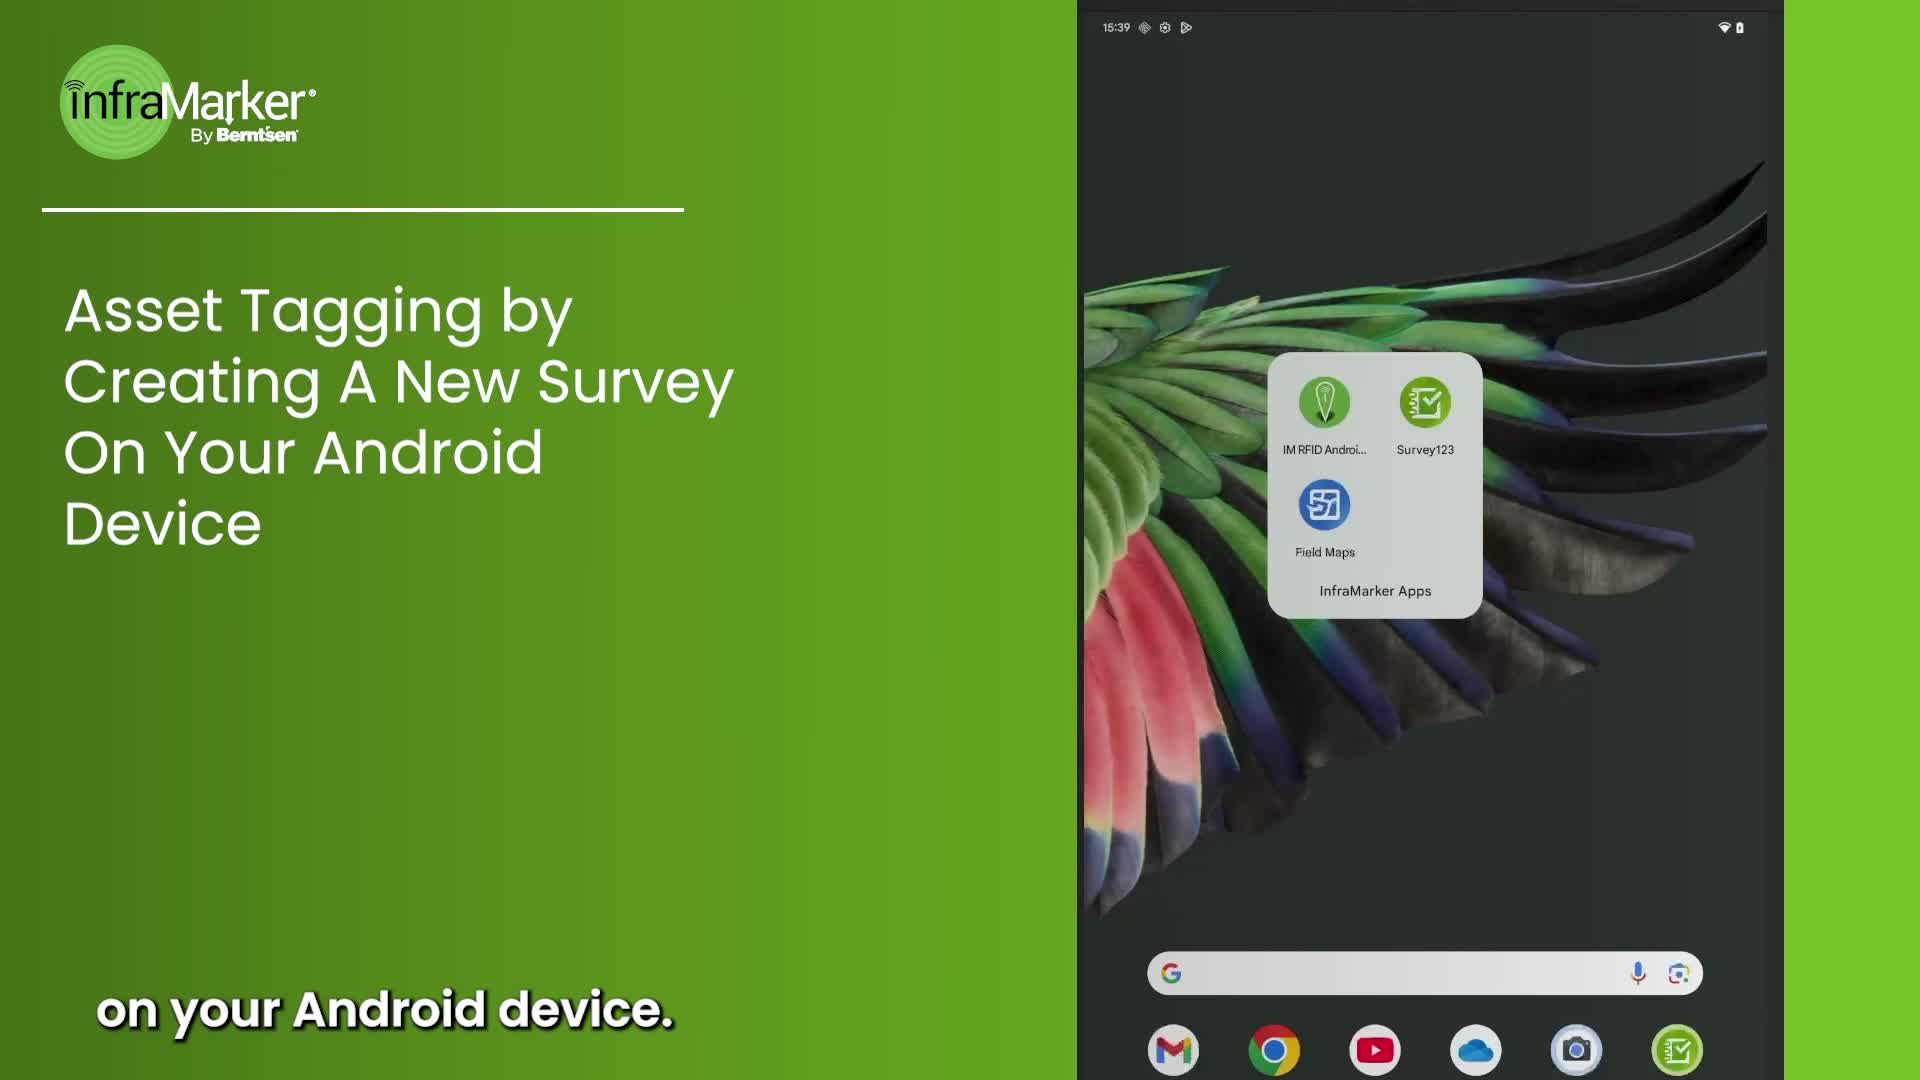Viewport: 1920px width, 1080px height.
Task: Click inside the Google search field
Action: 1400,973
